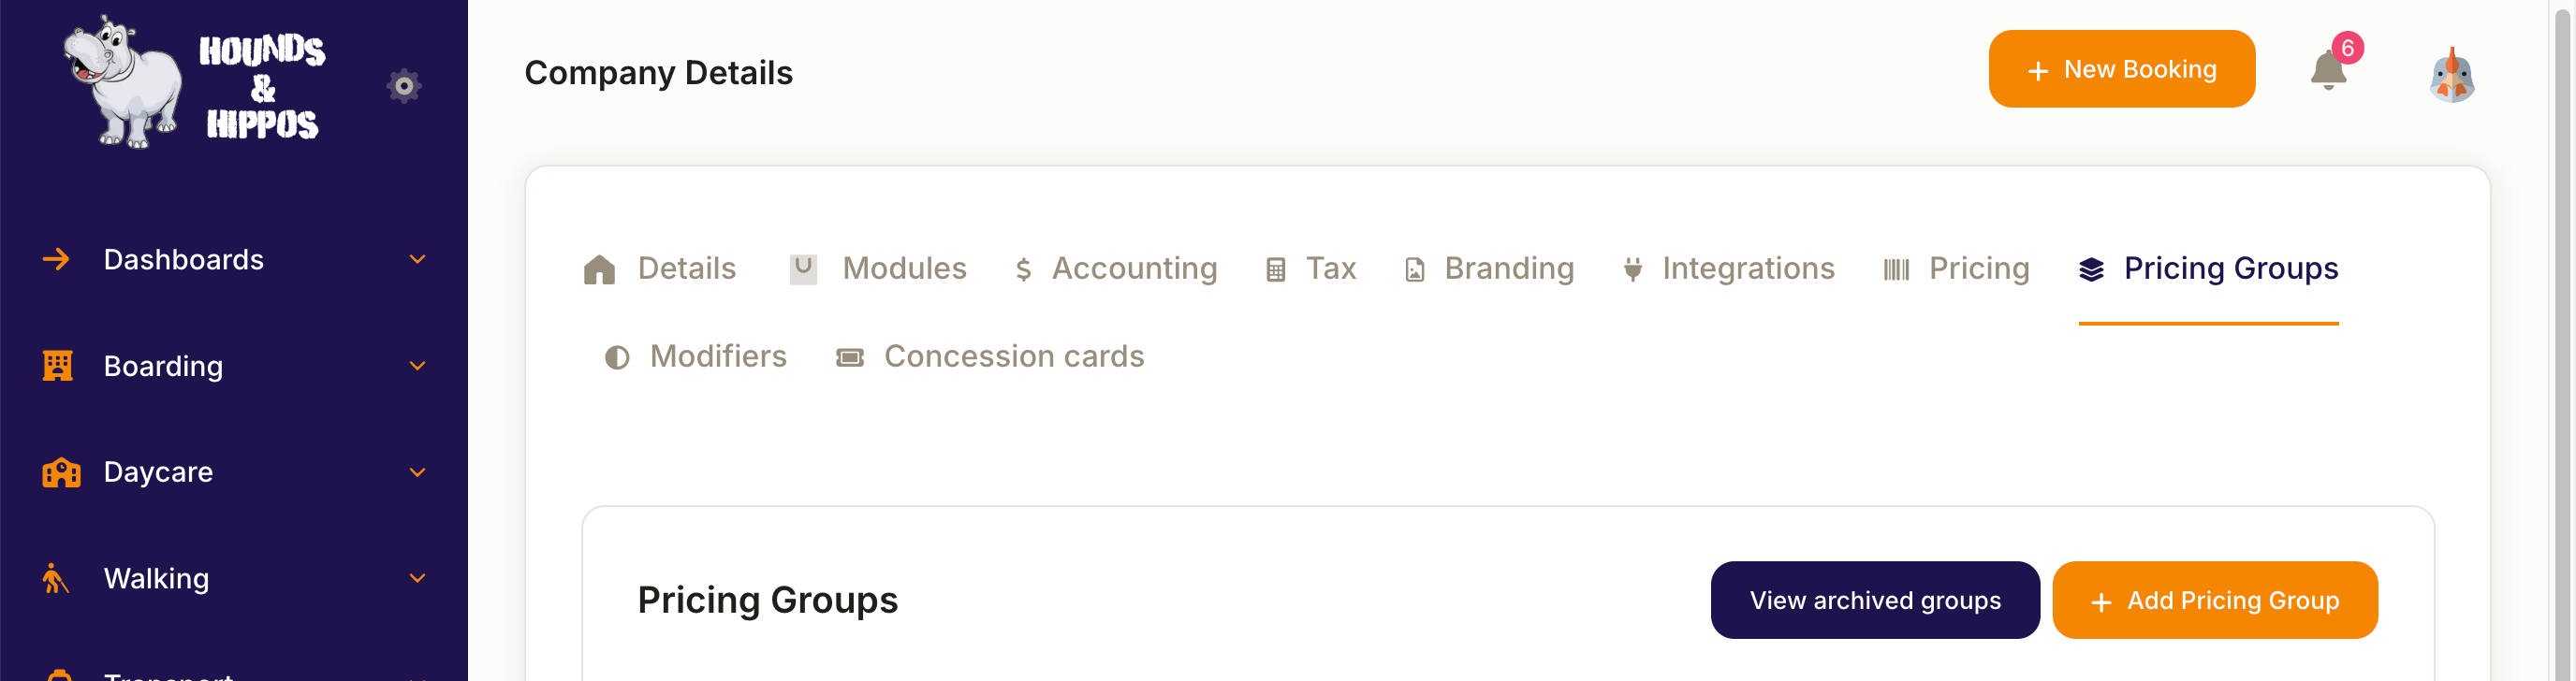Click View archived groups button
This screenshot has height=681, width=2576.
tap(1875, 600)
